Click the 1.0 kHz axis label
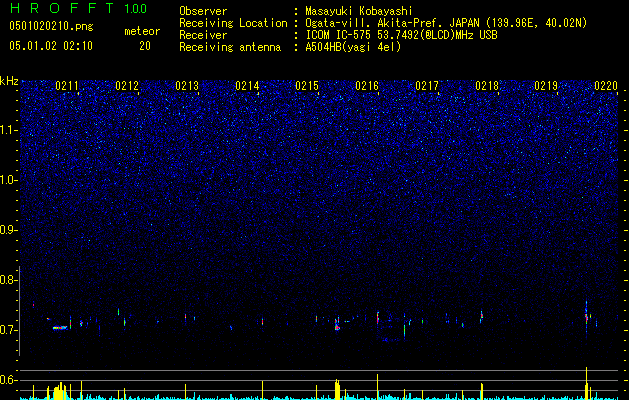 coord(9,180)
